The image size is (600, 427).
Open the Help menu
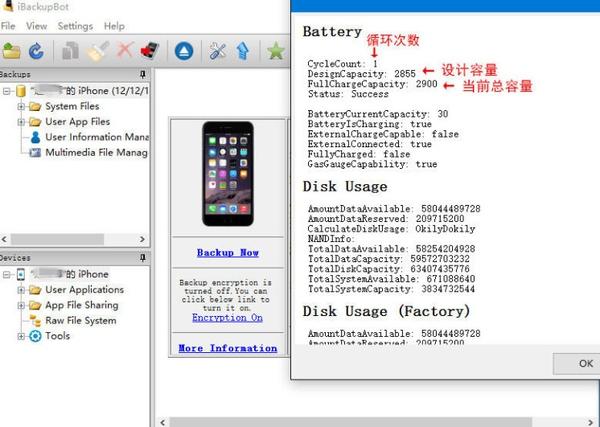tap(114, 26)
